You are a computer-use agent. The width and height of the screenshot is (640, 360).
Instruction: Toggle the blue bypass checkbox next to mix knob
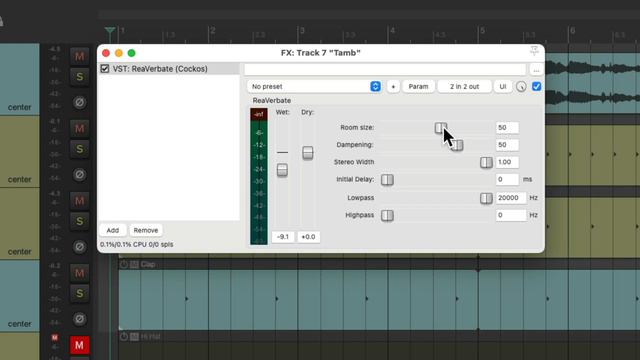537,87
